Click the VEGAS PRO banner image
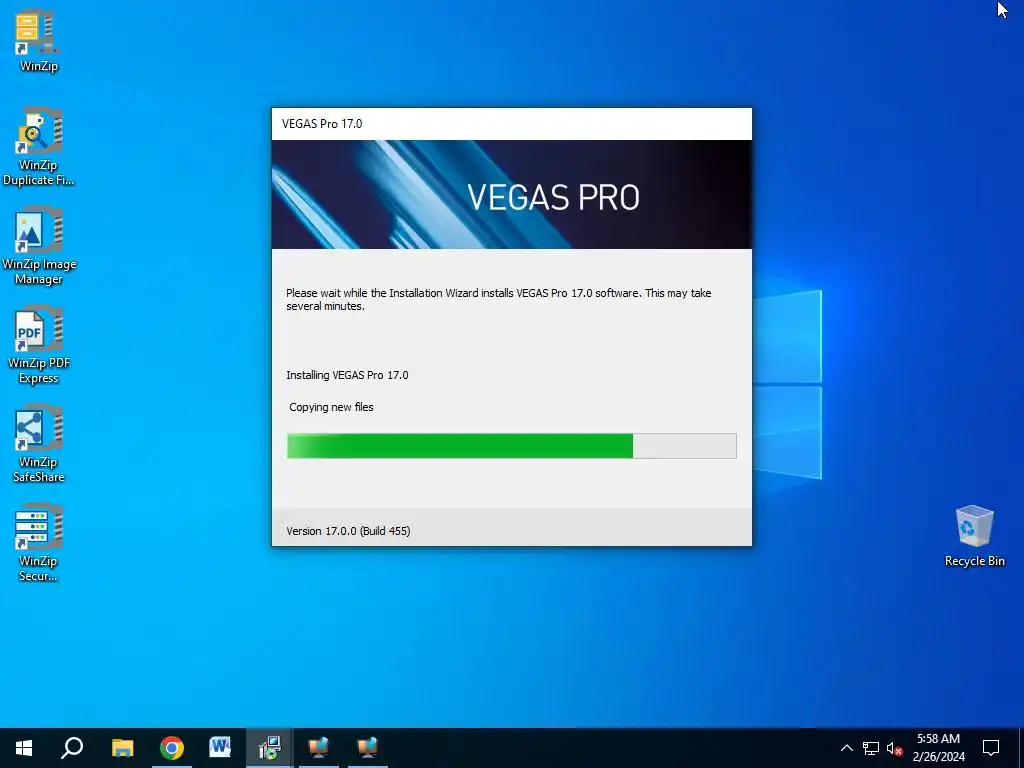This screenshot has height=768, width=1024. tap(512, 195)
